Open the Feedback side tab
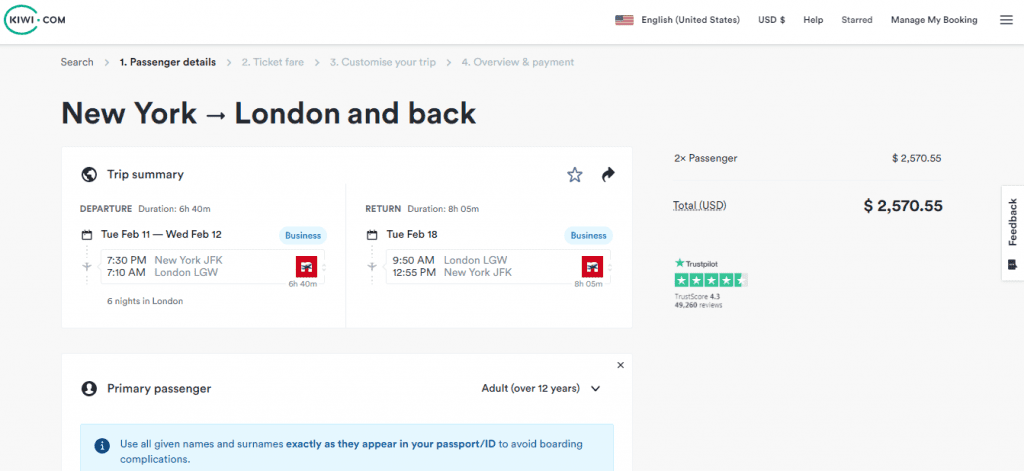Image resolution: width=1024 pixels, height=471 pixels. (1013, 233)
